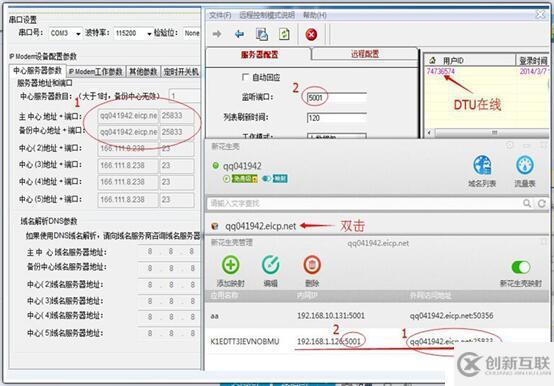Screen dimensions: 554x386
Task: Select the IP Modem工作参数 tab
Action: coord(95,72)
